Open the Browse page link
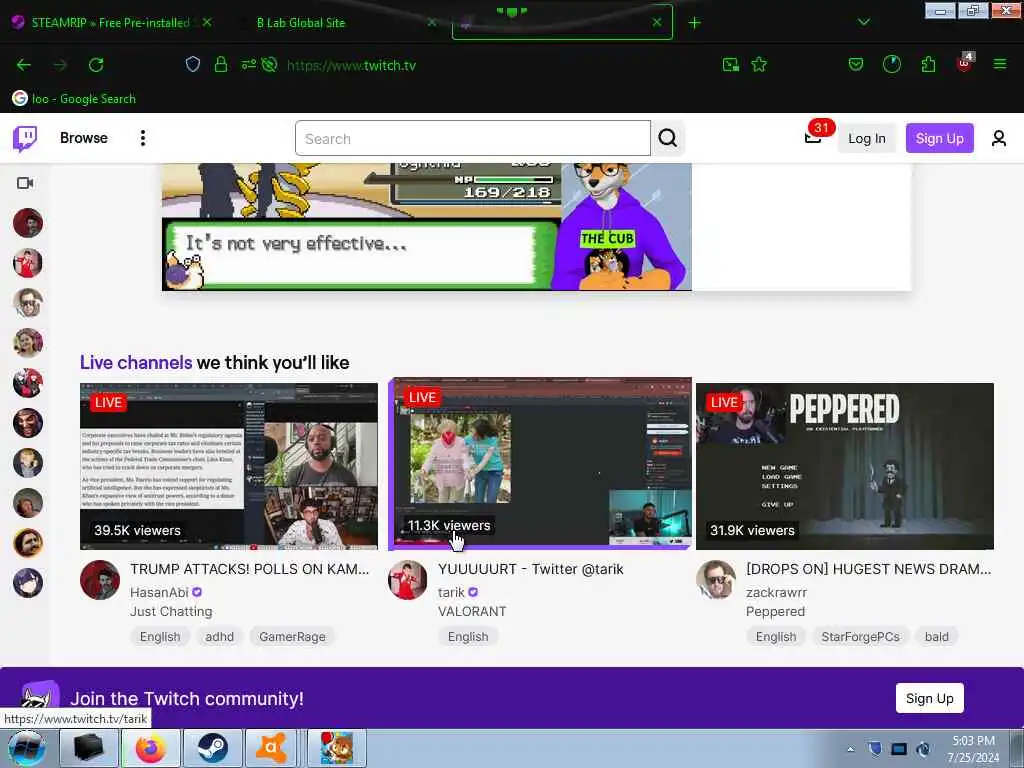This screenshot has width=1024, height=768. [84, 138]
